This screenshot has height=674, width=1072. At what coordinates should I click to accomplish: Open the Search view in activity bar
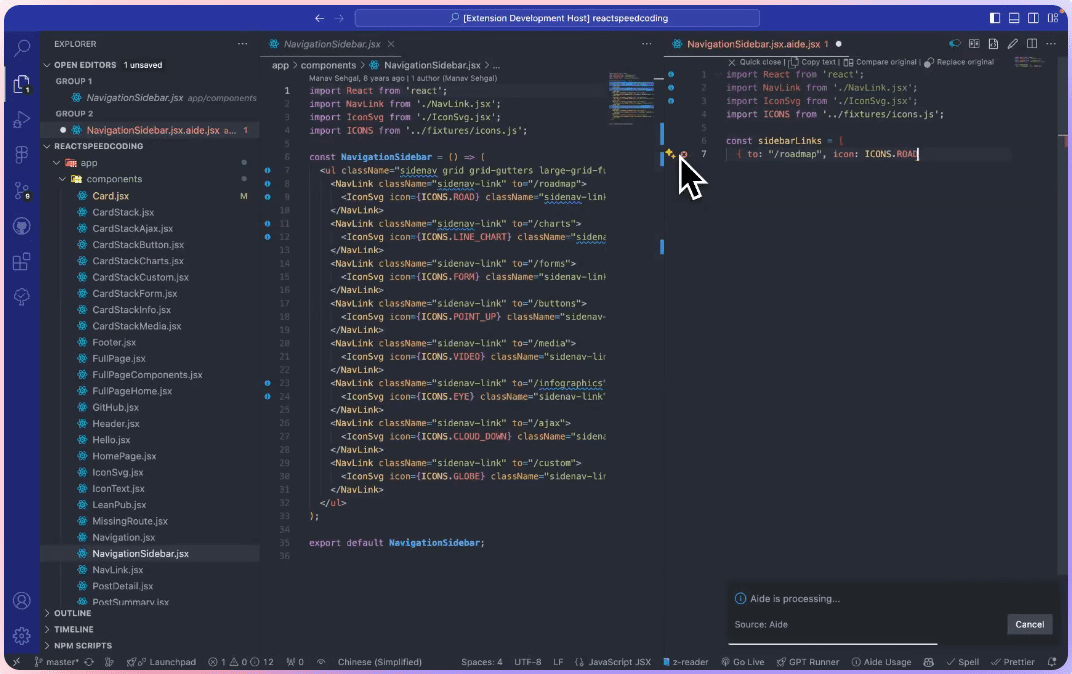22,47
